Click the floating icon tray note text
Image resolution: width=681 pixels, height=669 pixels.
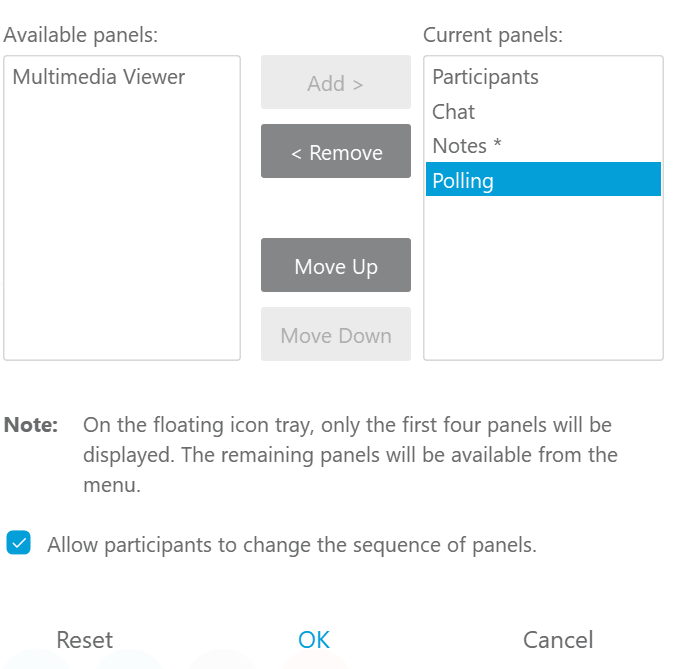[x=350, y=455]
